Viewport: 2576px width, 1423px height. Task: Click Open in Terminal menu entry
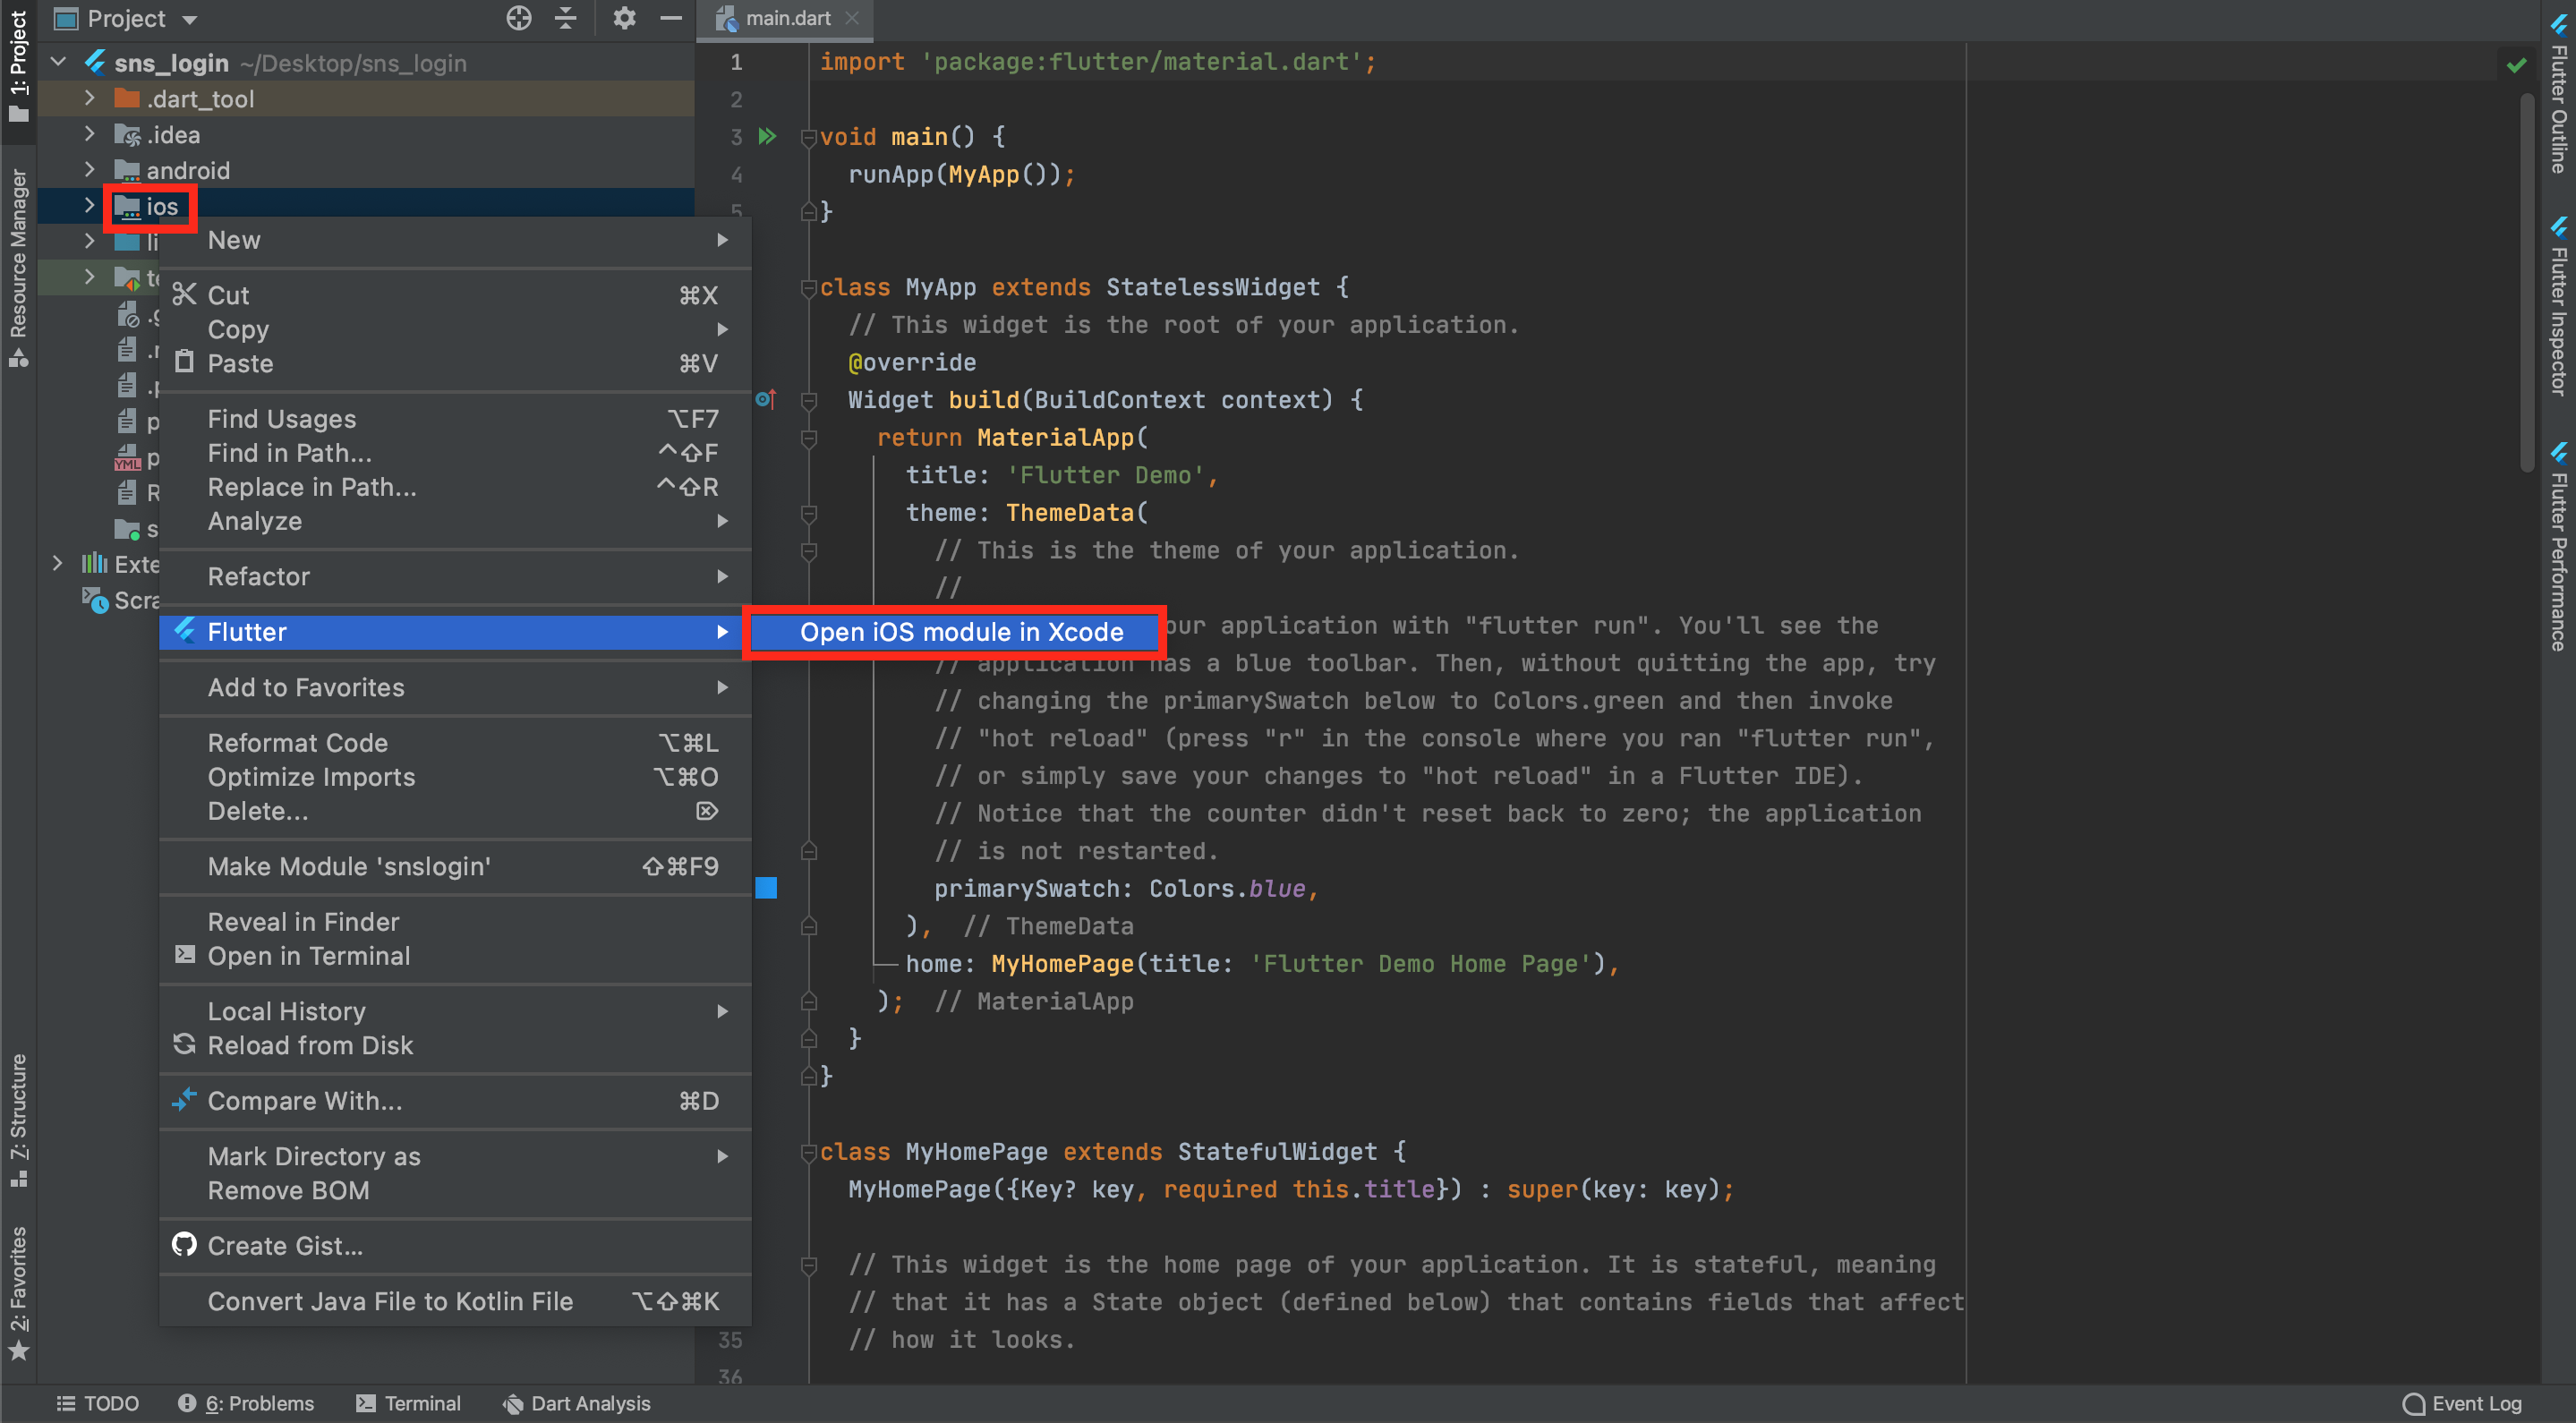pyautogui.click(x=308, y=956)
